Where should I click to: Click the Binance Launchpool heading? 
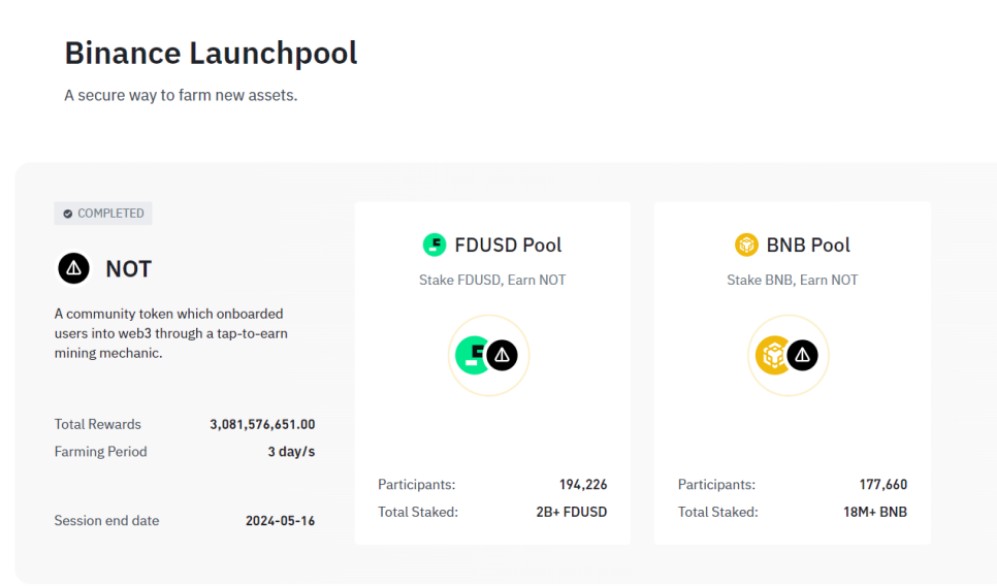click(210, 53)
